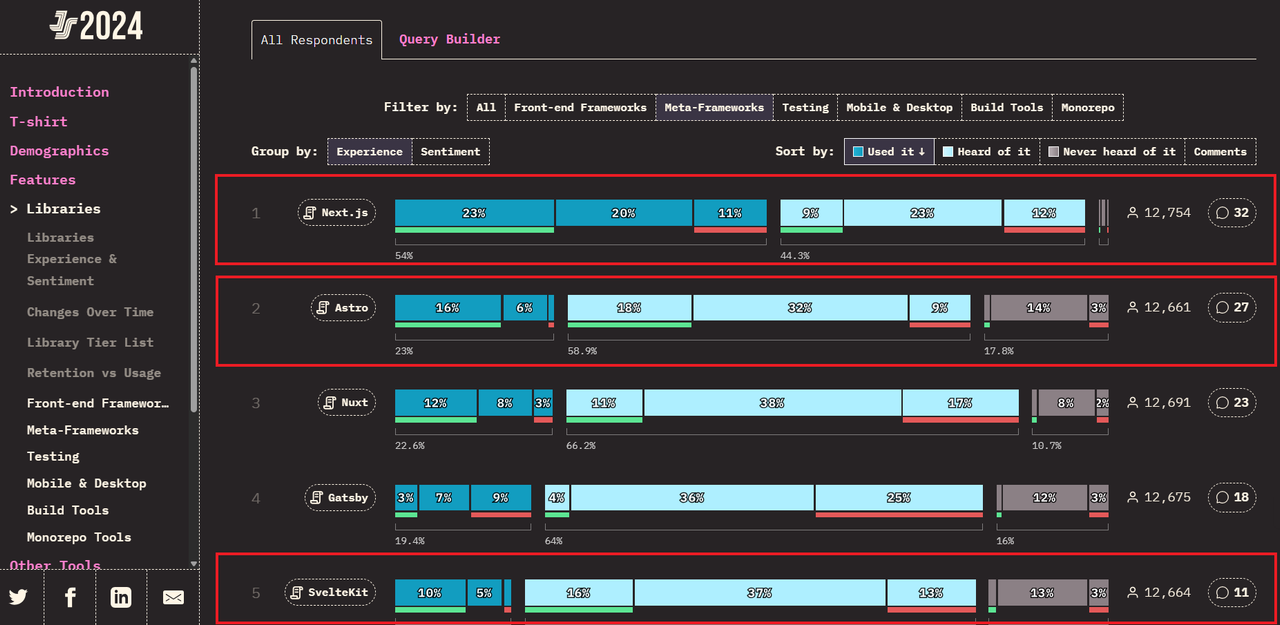Go to Features in sidebar
1280x625 pixels.
point(43,180)
